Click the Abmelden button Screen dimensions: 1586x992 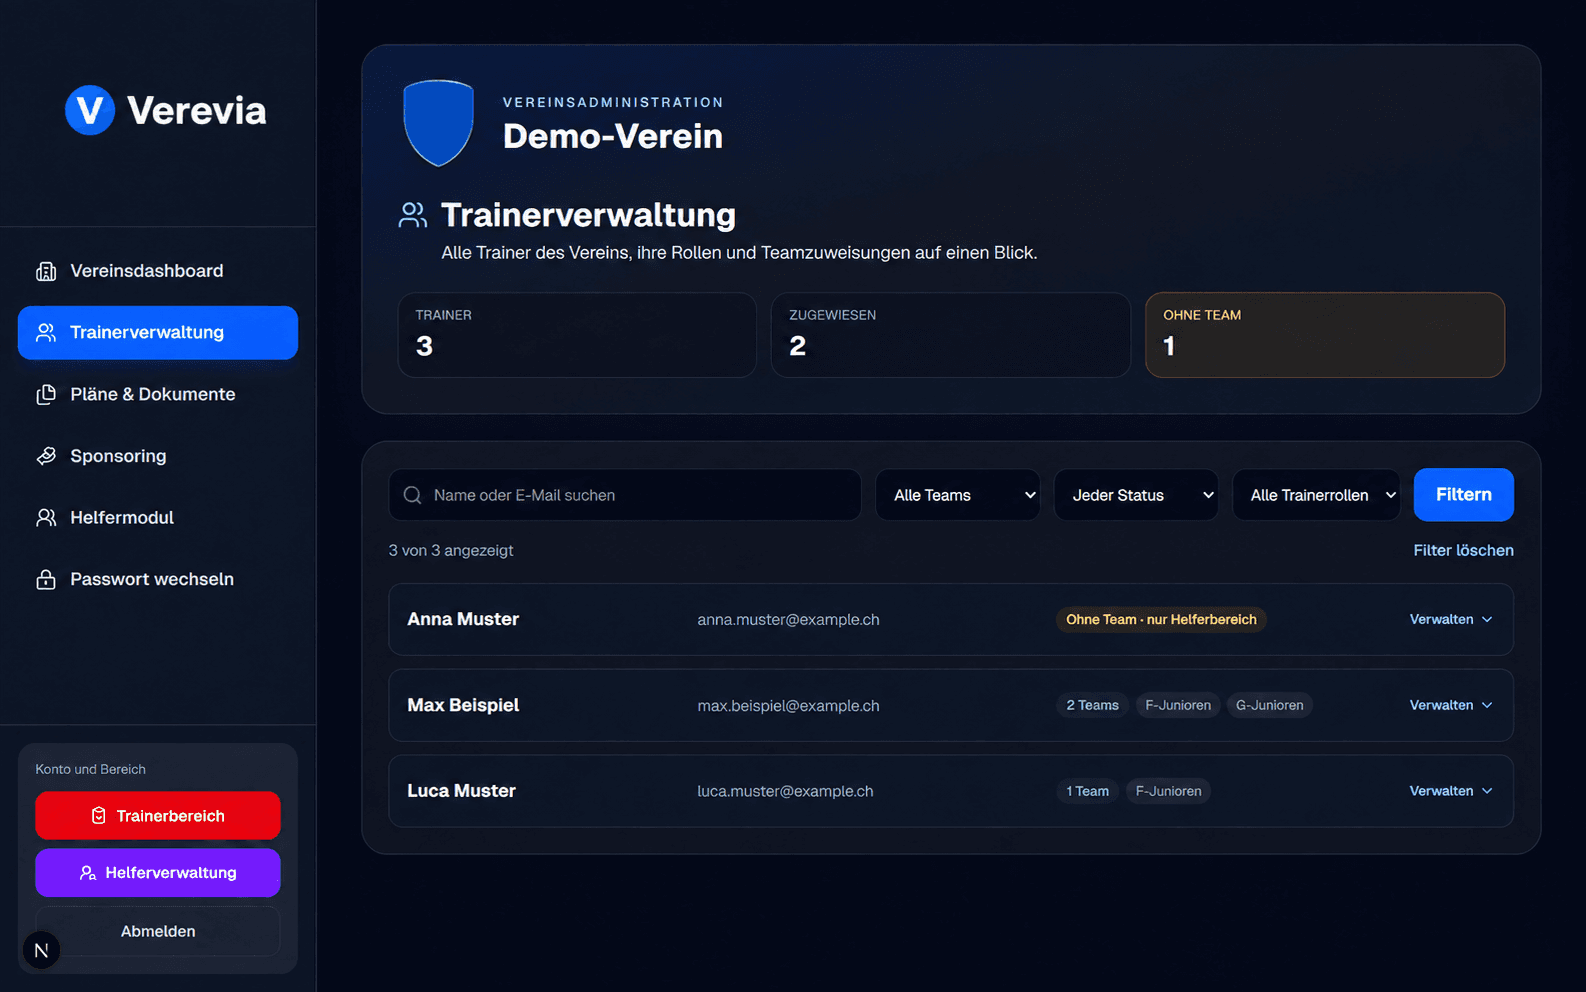pos(158,931)
